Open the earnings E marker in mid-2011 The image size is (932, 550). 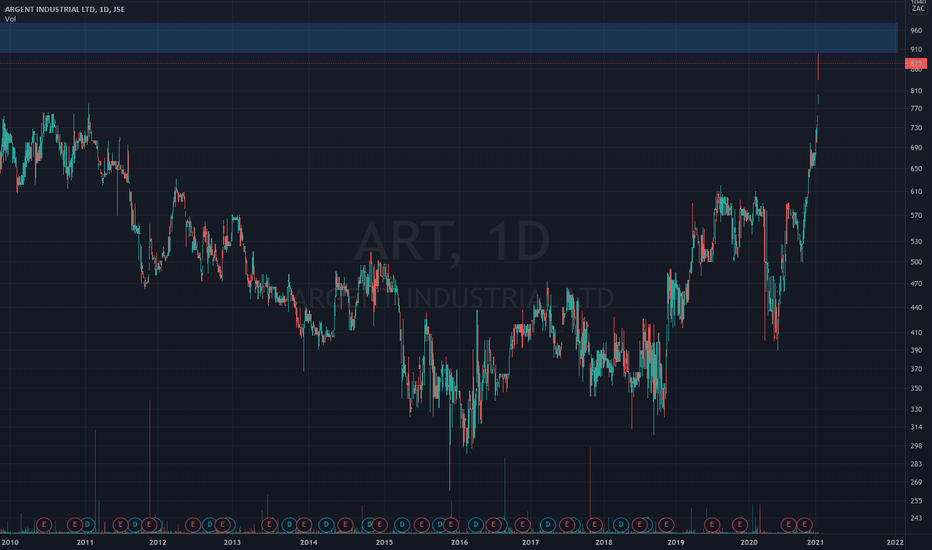(121, 524)
